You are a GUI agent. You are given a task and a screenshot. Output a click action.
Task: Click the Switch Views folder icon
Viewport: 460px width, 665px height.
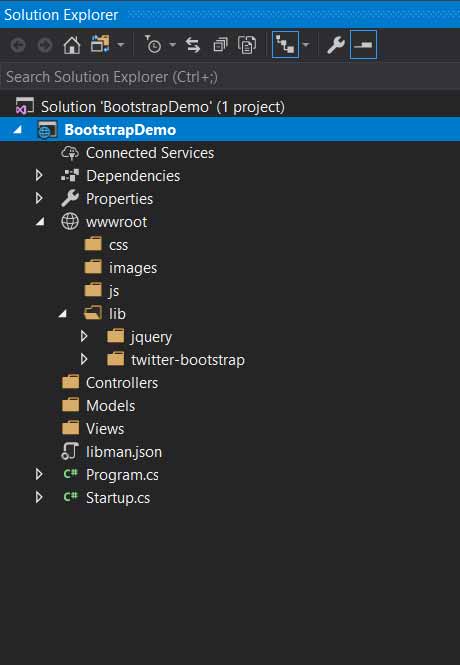pos(100,45)
